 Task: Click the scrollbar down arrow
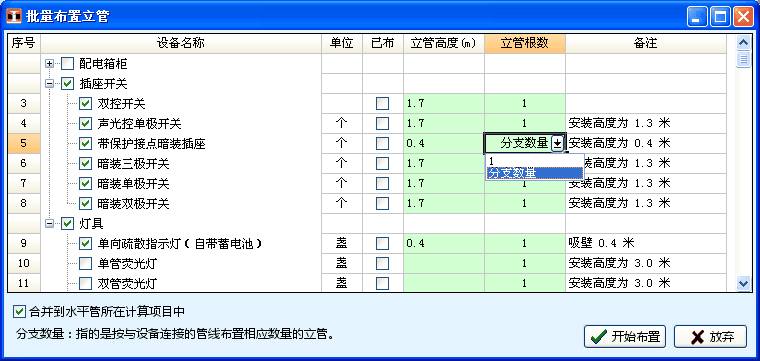tap(743, 283)
